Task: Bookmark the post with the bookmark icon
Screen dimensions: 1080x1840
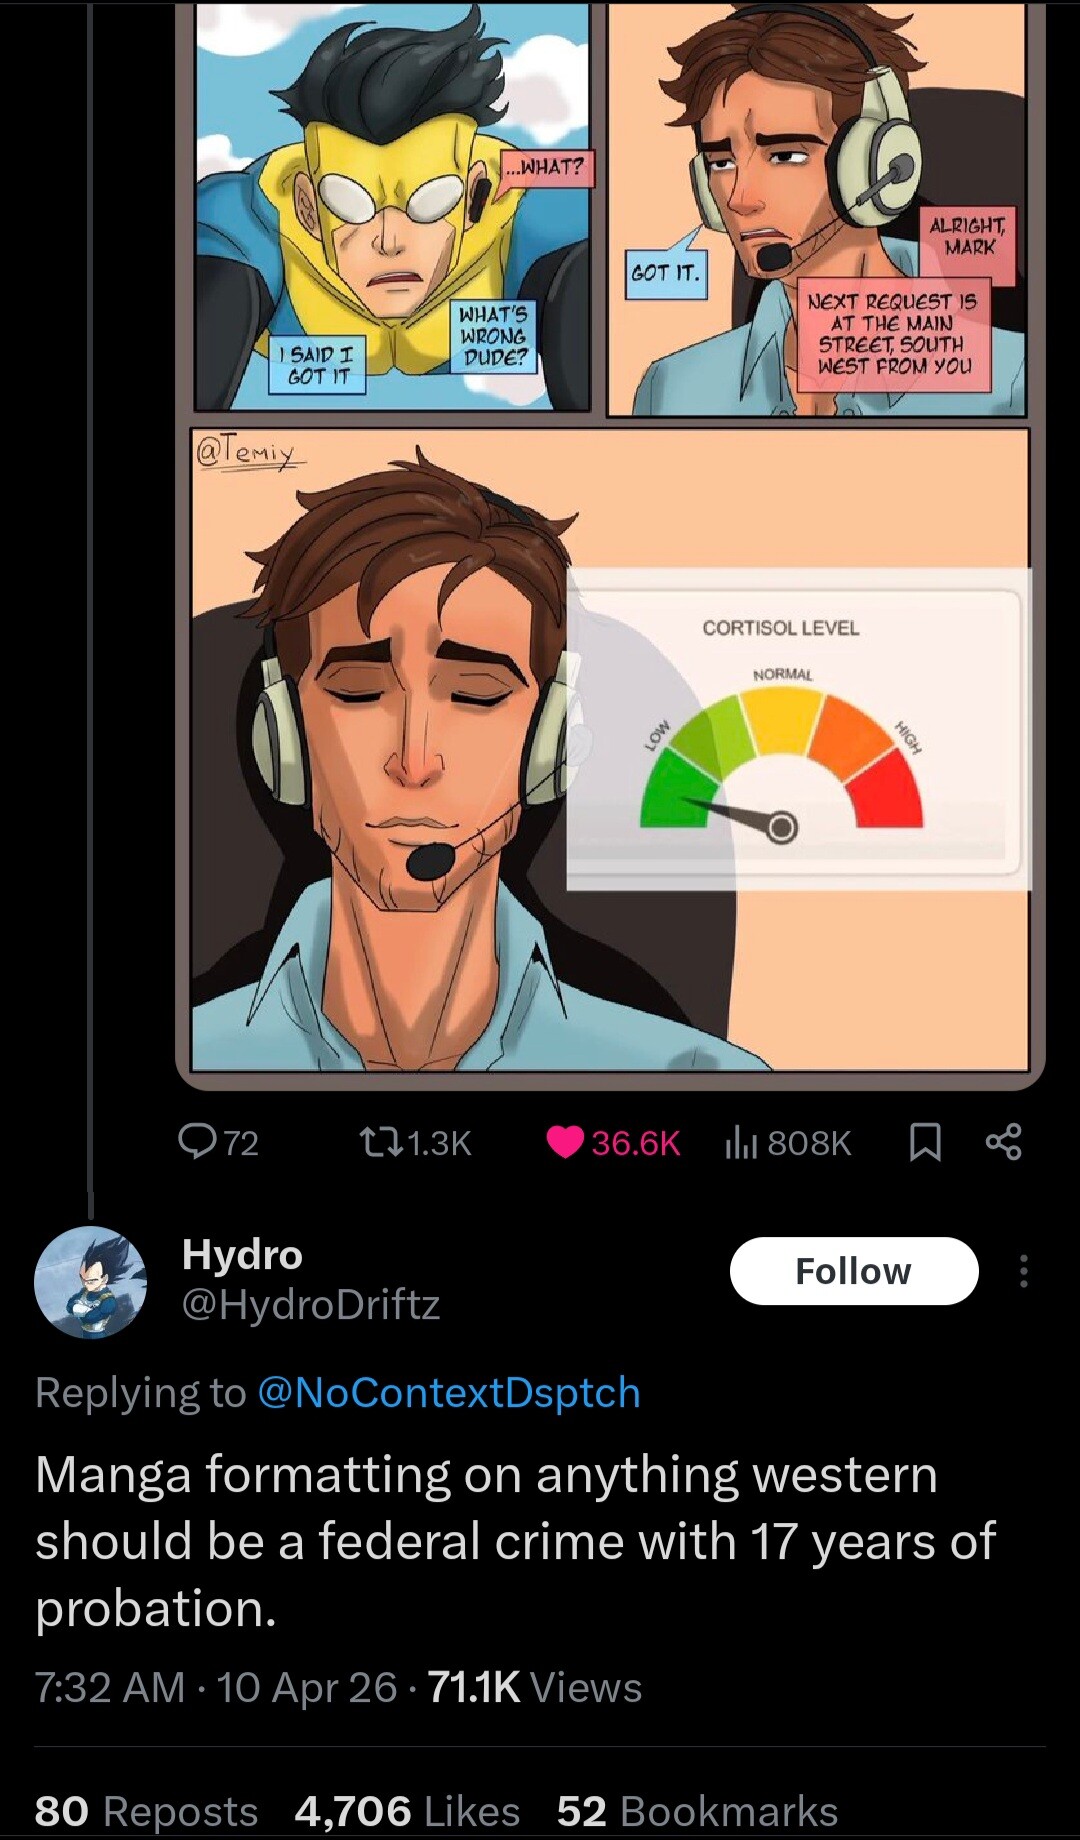Action: pyautogui.click(x=925, y=1142)
